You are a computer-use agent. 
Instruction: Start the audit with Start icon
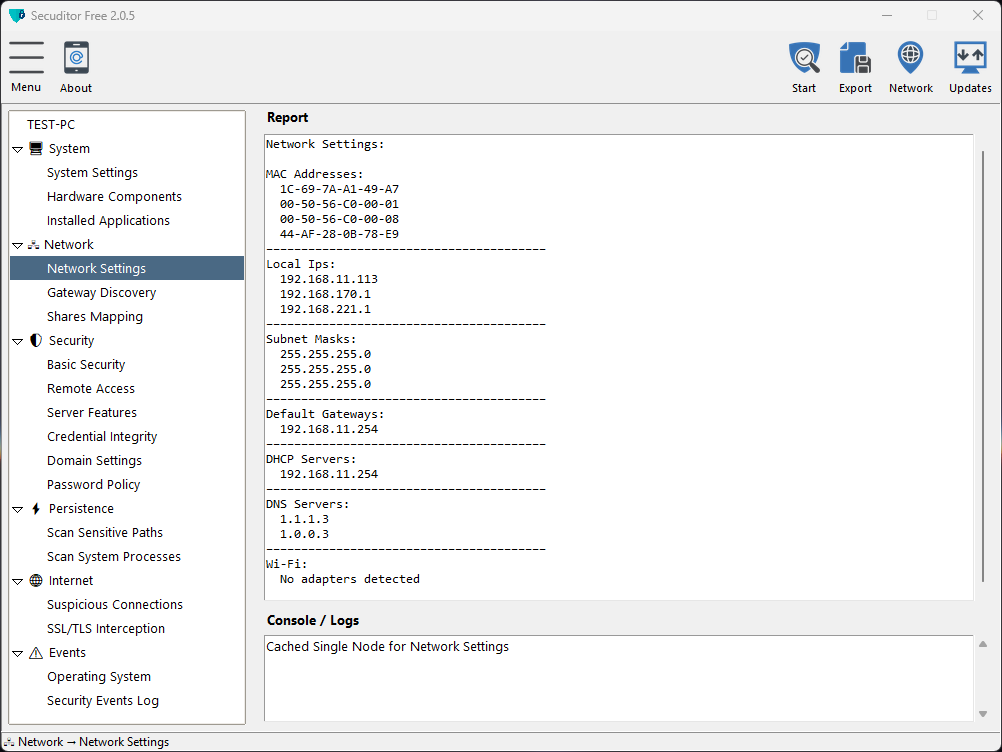pyautogui.click(x=804, y=58)
